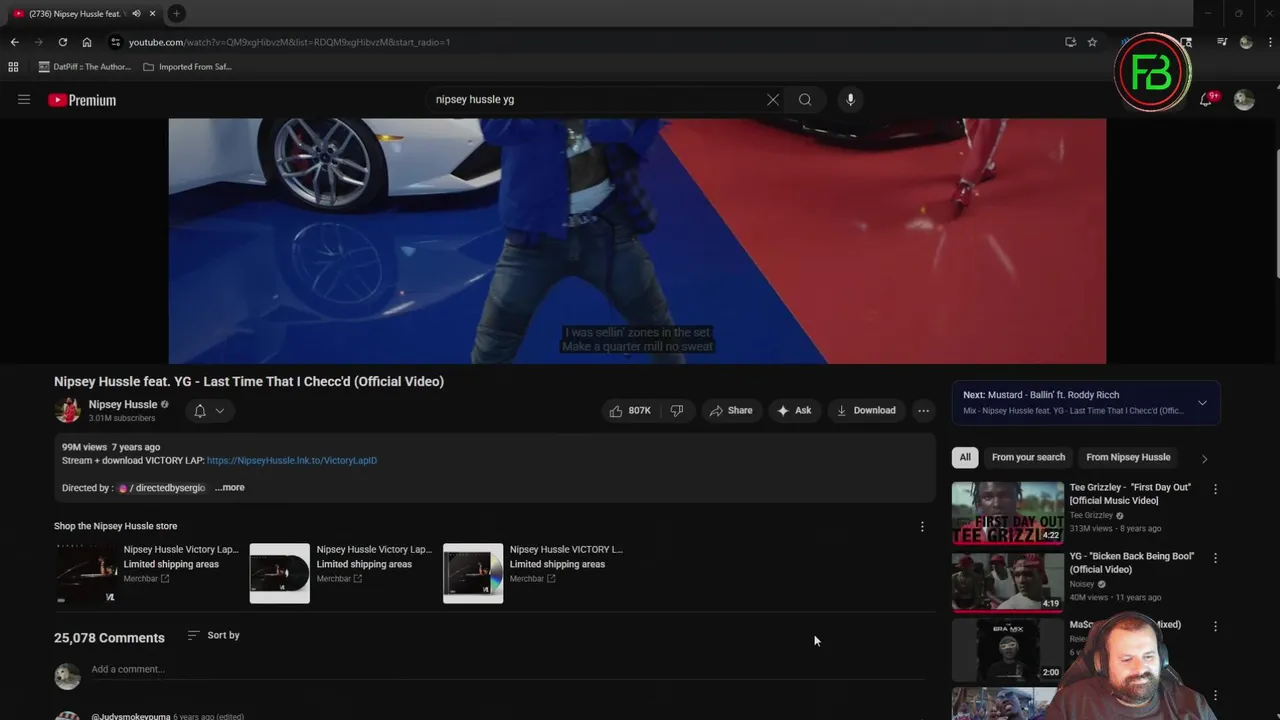Click the Share button
Viewport: 1280px width, 720px height.
[x=731, y=410]
